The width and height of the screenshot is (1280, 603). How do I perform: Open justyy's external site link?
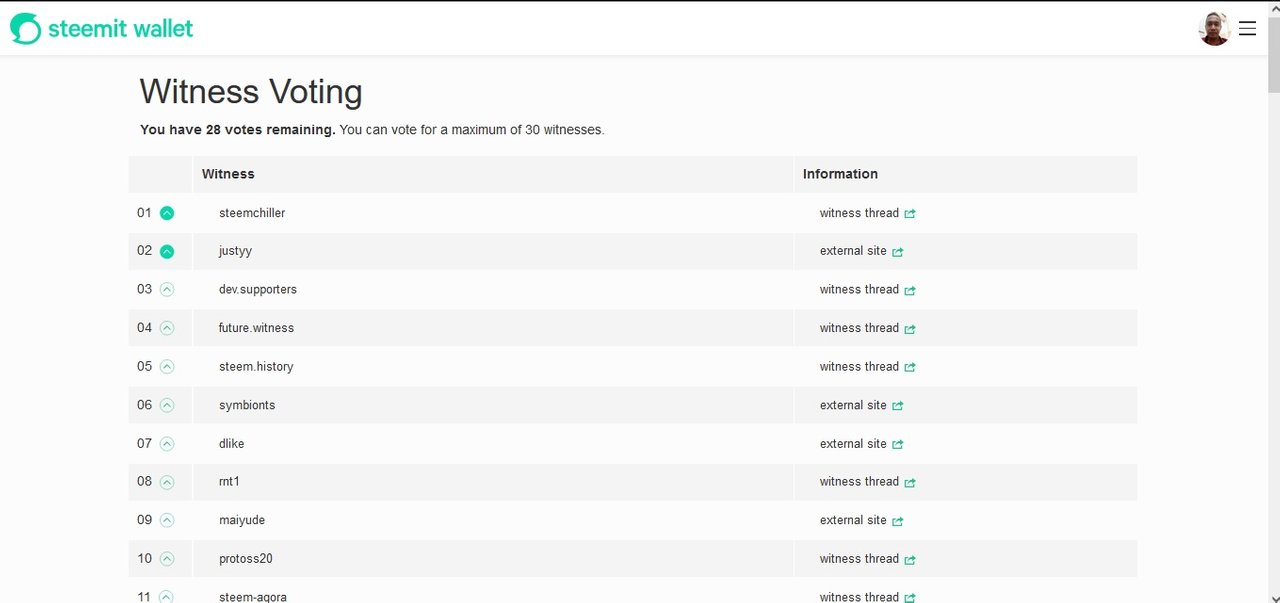click(862, 251)
